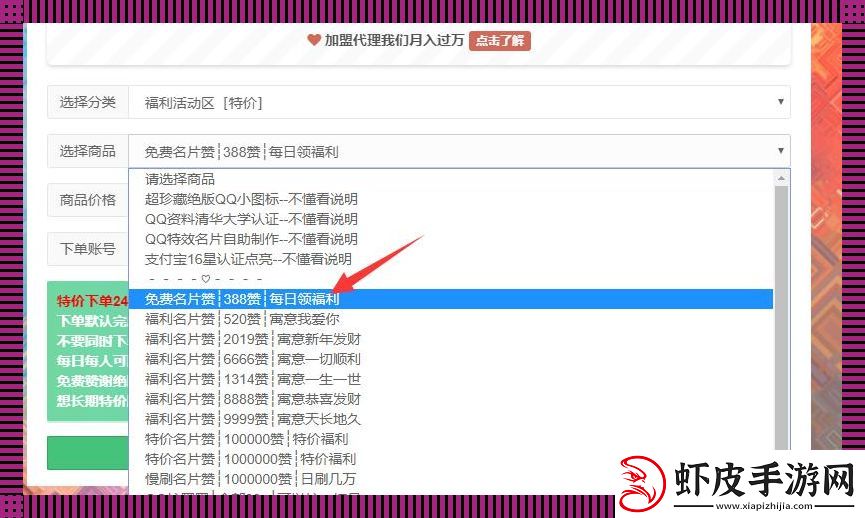Click the 选择商品 label

[x=88, y=151]
